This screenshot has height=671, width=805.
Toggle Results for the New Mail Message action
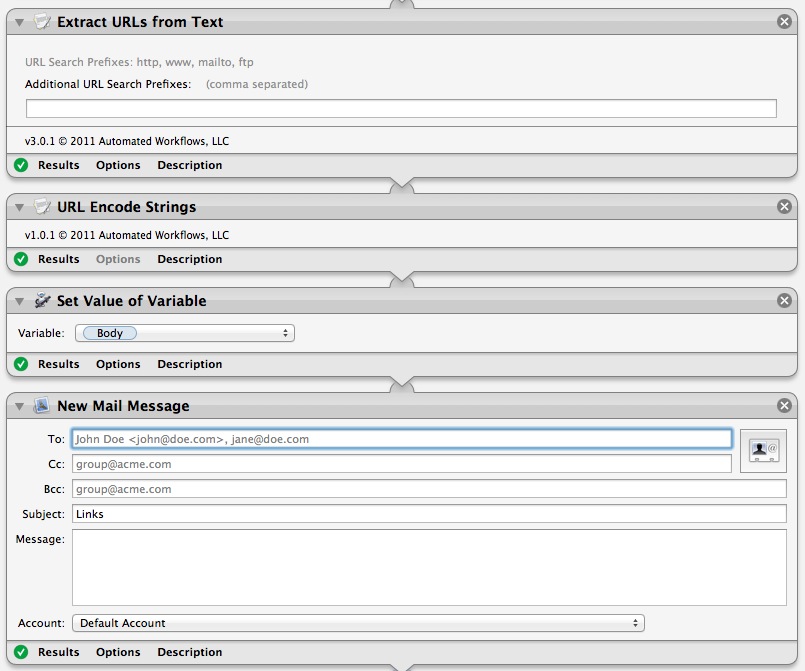58,652
